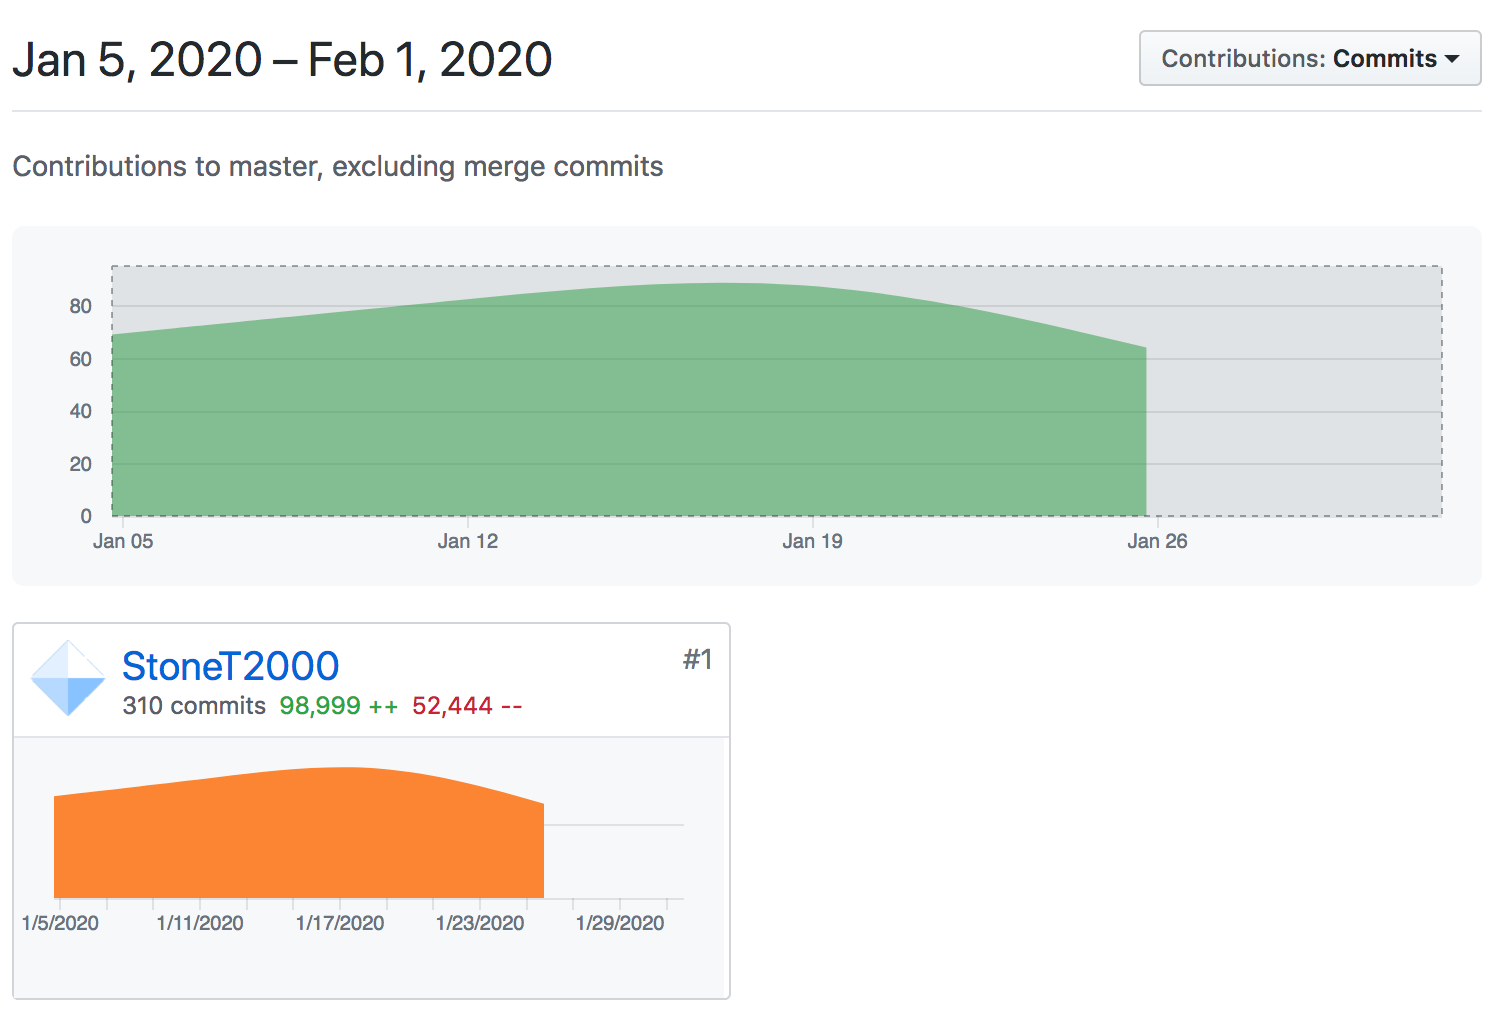The image size is (1492, 1020).
Task: Click the 1/5/2020 tick label
Action: pos(60,923)
